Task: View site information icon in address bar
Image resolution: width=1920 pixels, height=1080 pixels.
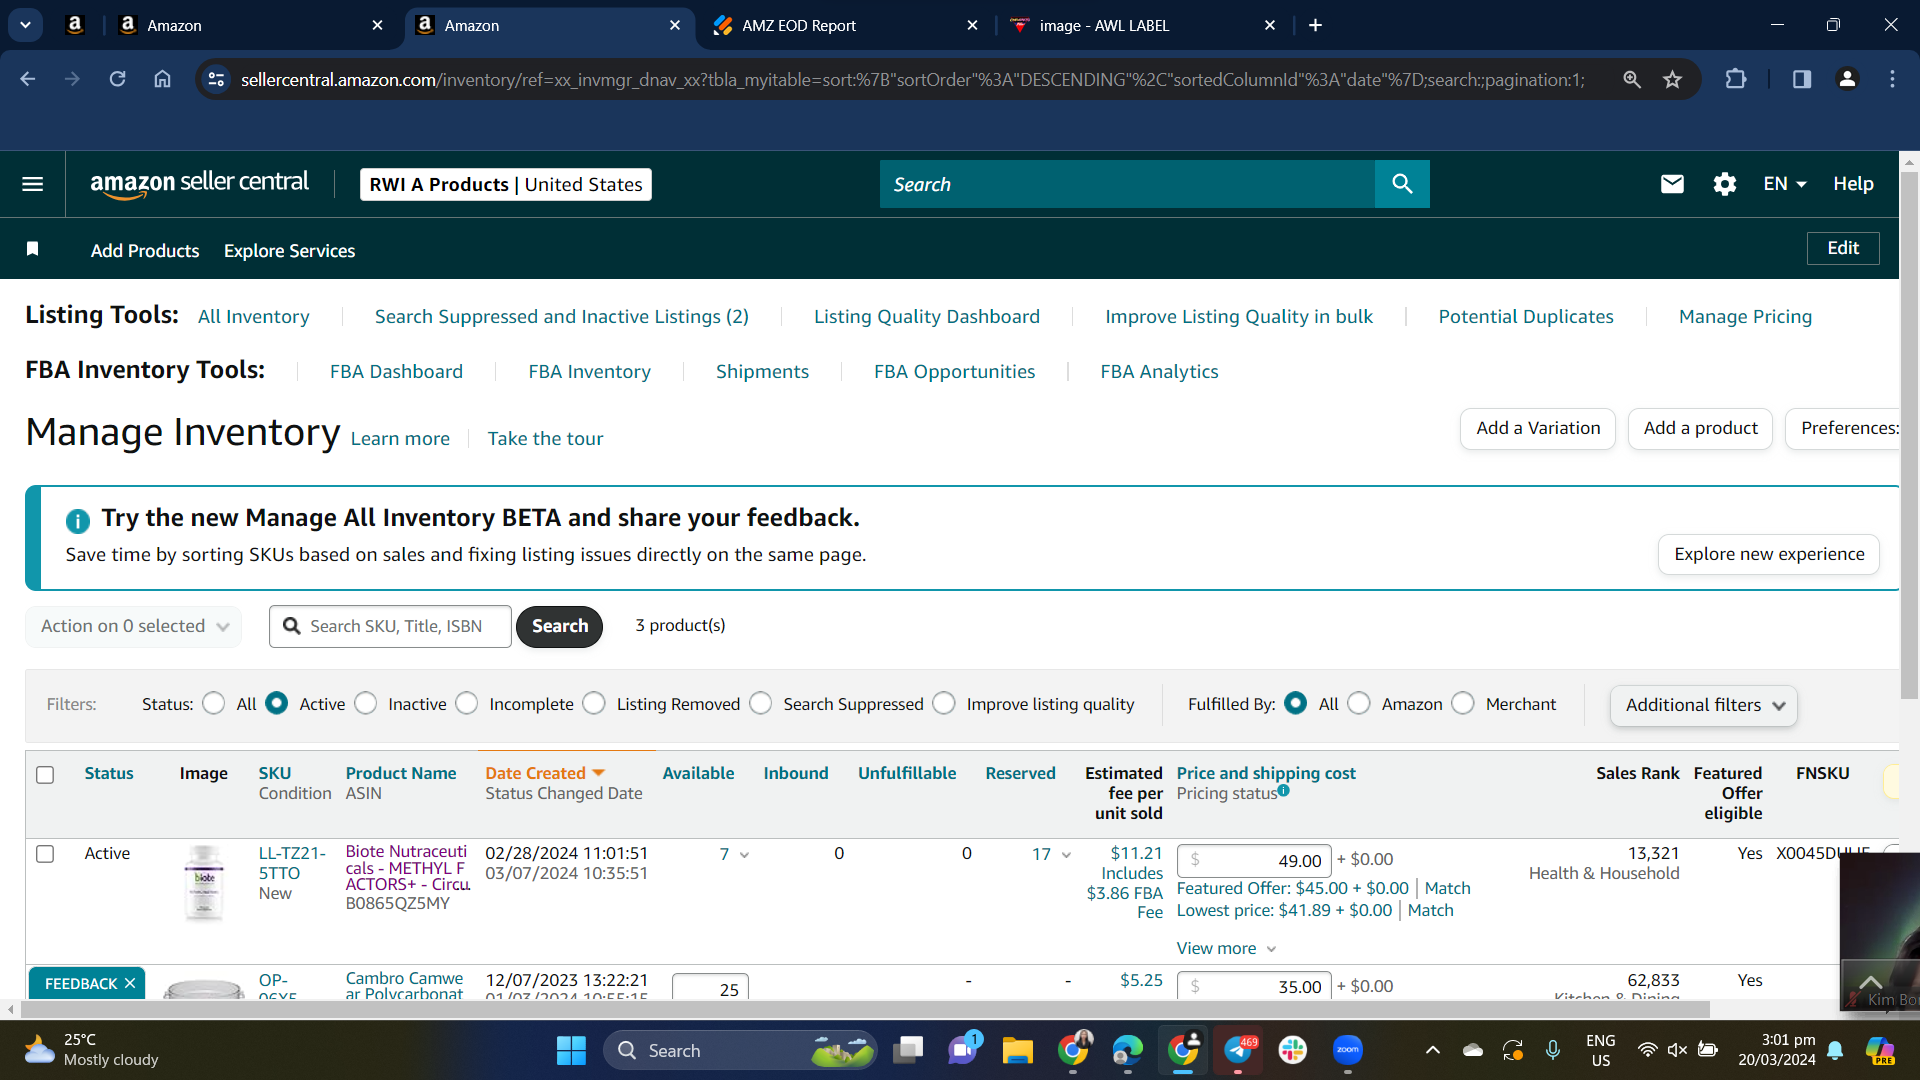Action: point(216,79)
